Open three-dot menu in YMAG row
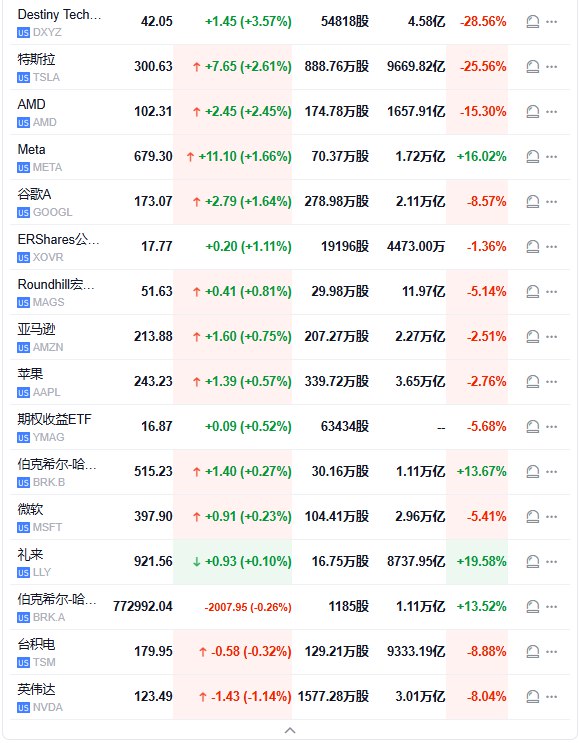The width and height of the screenshot is (579, 743). pos(552,427)
